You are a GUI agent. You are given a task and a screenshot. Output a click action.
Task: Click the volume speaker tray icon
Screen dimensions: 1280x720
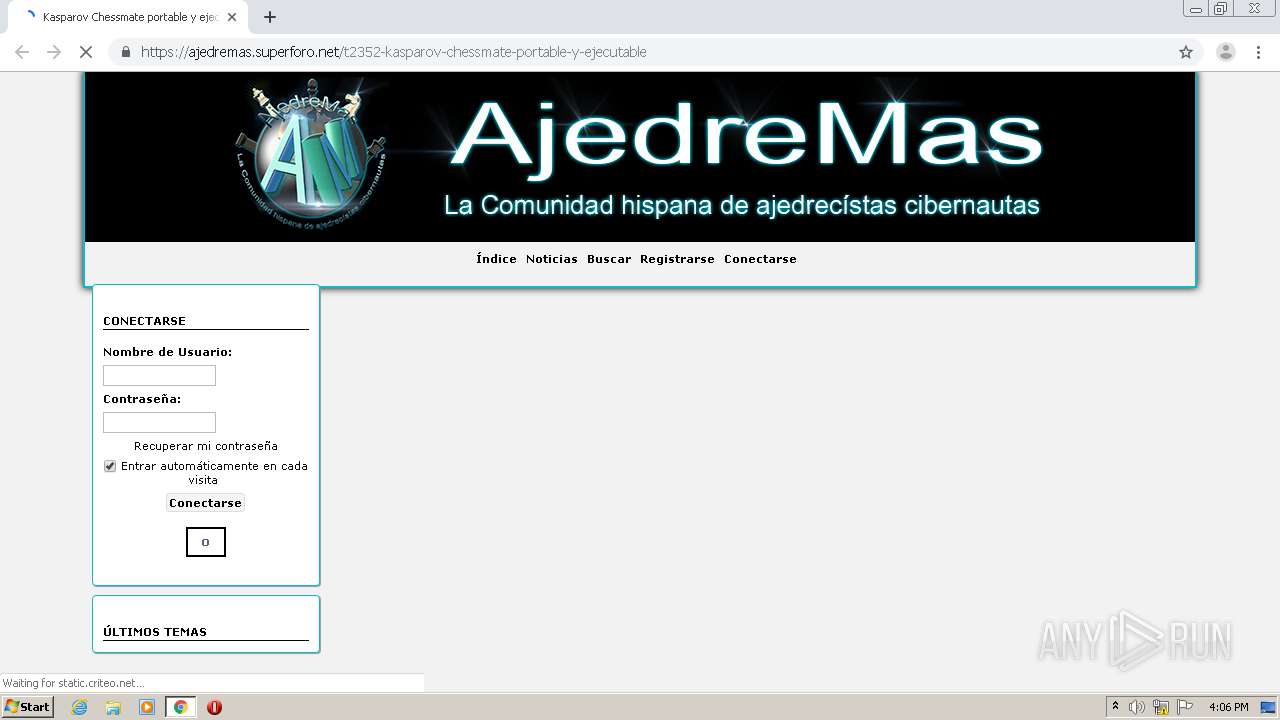click(x=1137, y=707)
